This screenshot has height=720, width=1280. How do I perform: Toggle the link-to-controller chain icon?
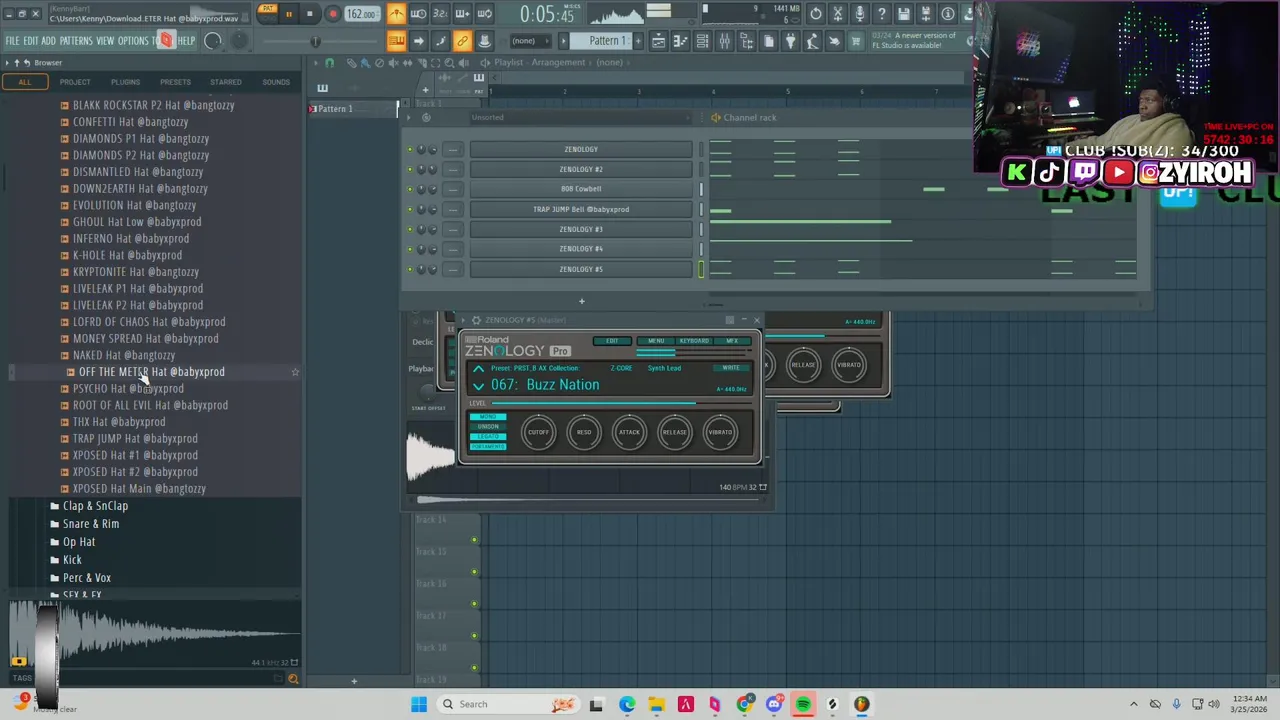[x=461, y=41]
